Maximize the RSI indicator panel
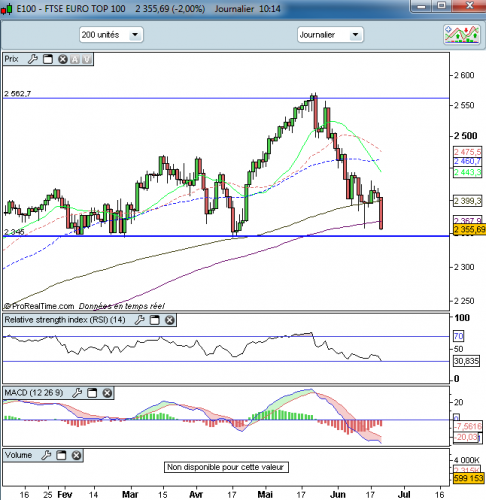The width and height of the screenshot is (486, 500). 154,320
